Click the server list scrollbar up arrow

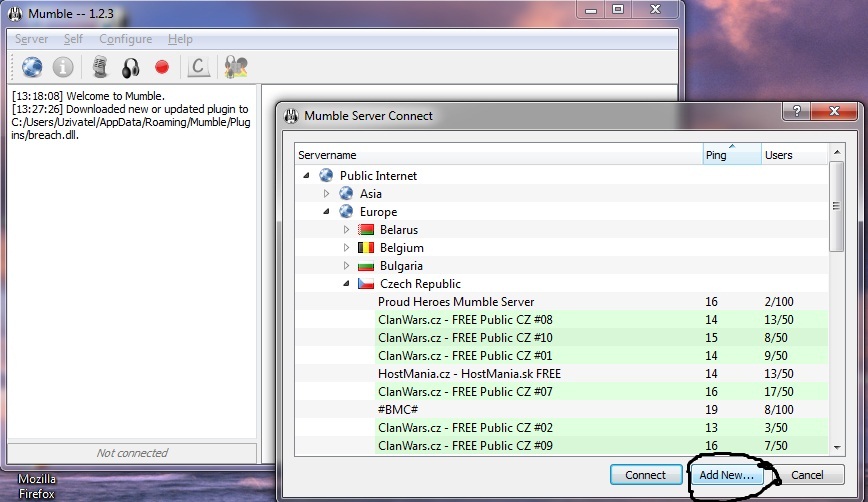coord(836,151)
